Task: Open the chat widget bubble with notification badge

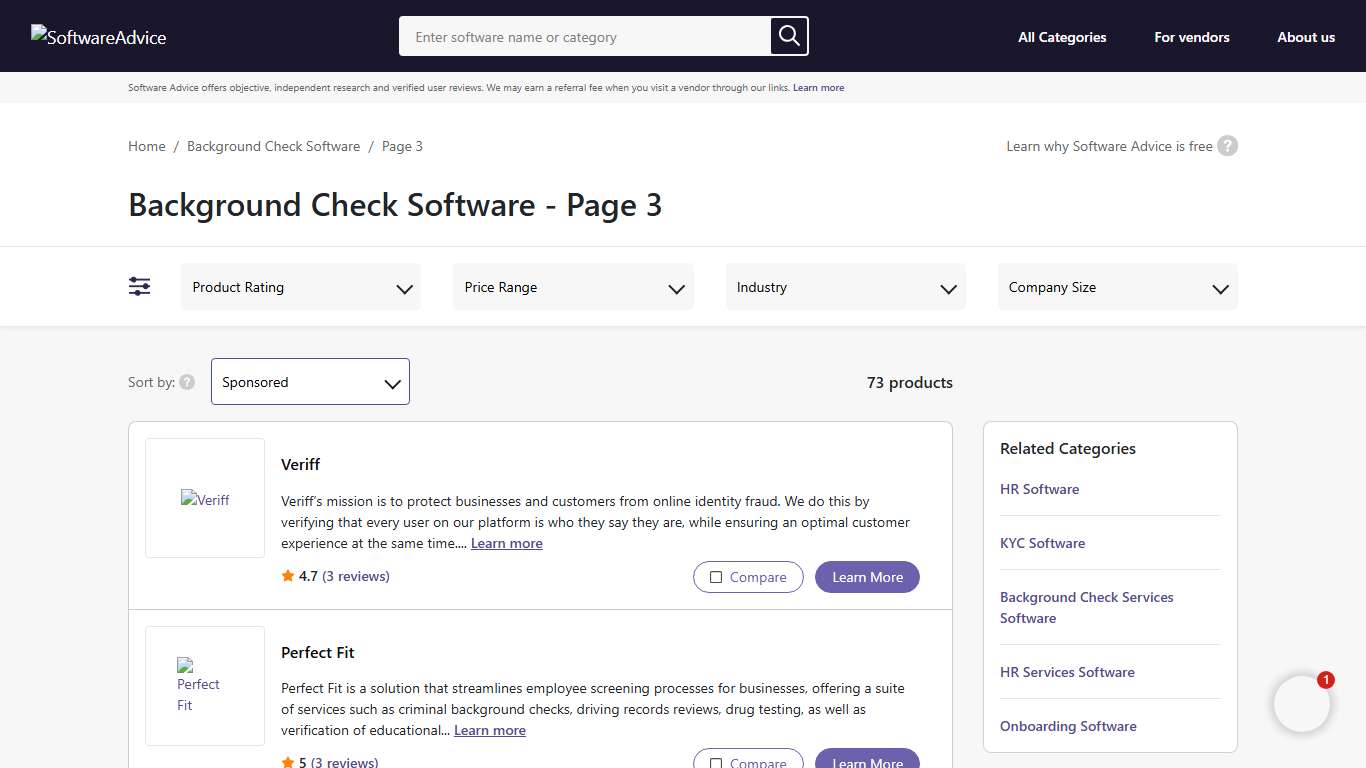Action: click(x=1301, y=703)
